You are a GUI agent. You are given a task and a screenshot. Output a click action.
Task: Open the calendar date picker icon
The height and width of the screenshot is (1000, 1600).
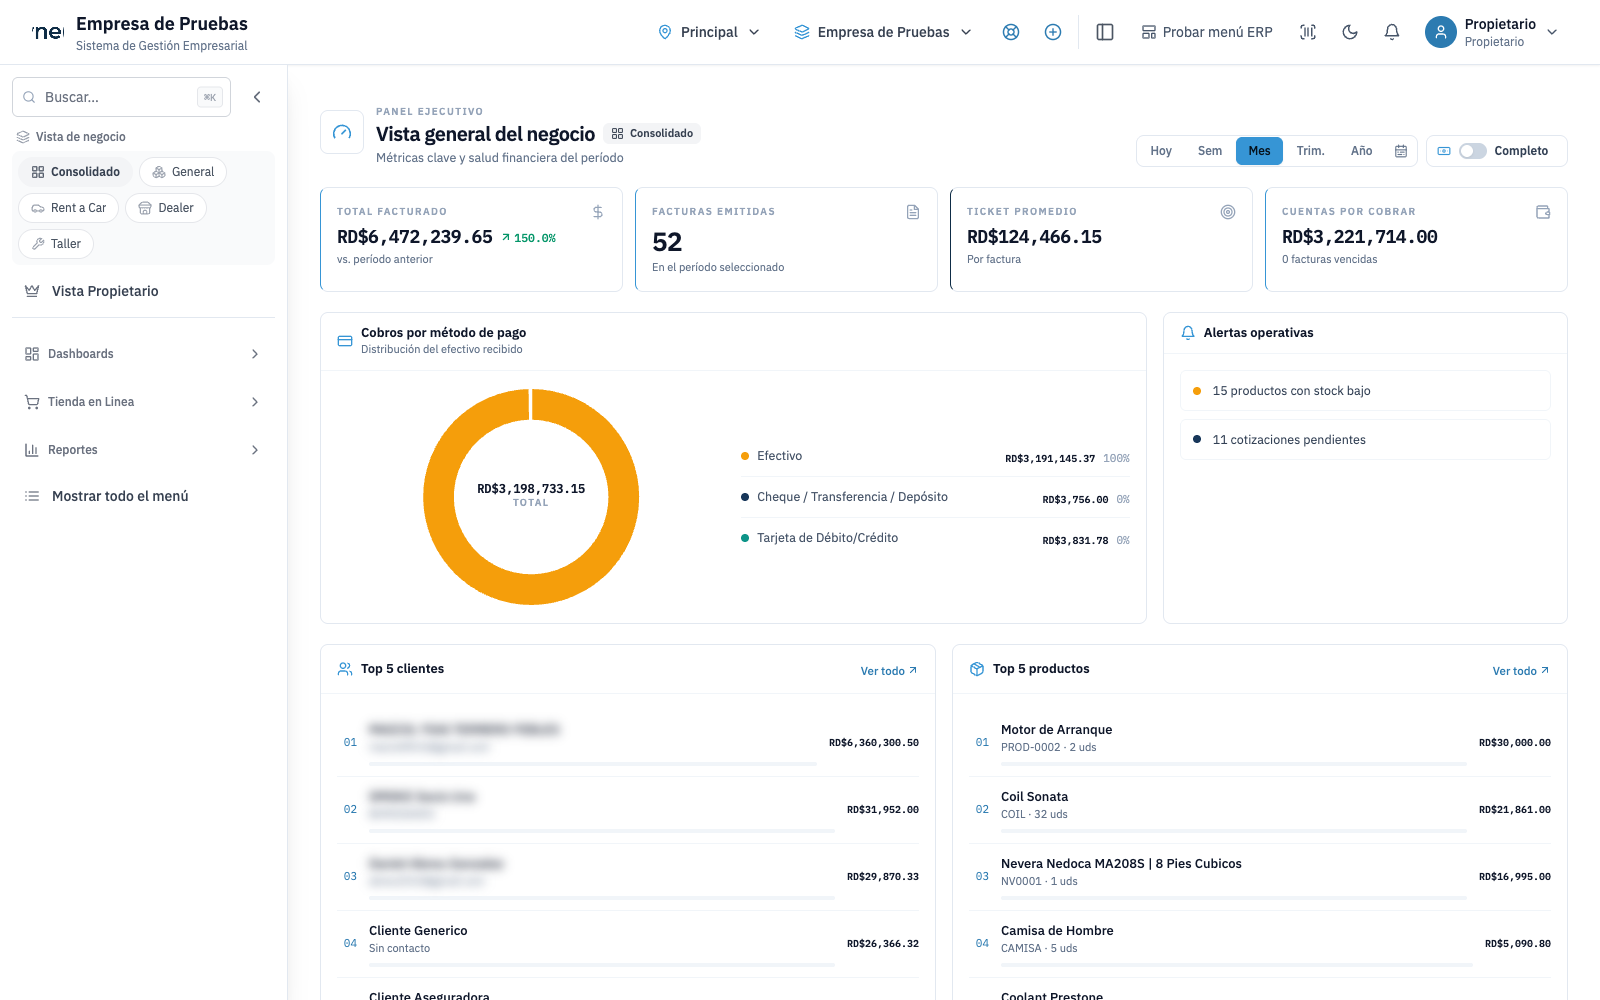tap(1401, 151)
